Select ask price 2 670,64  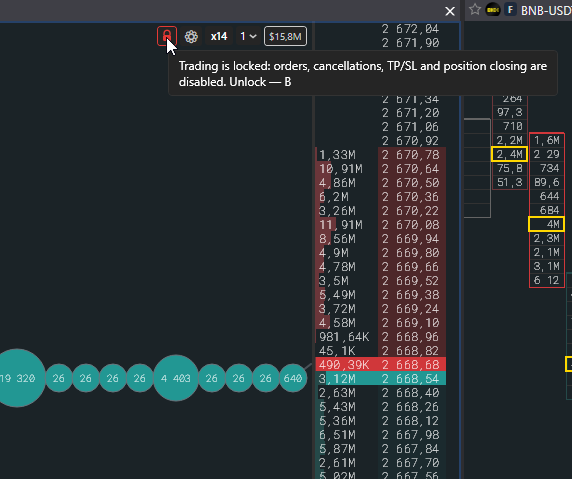(411, 169)
